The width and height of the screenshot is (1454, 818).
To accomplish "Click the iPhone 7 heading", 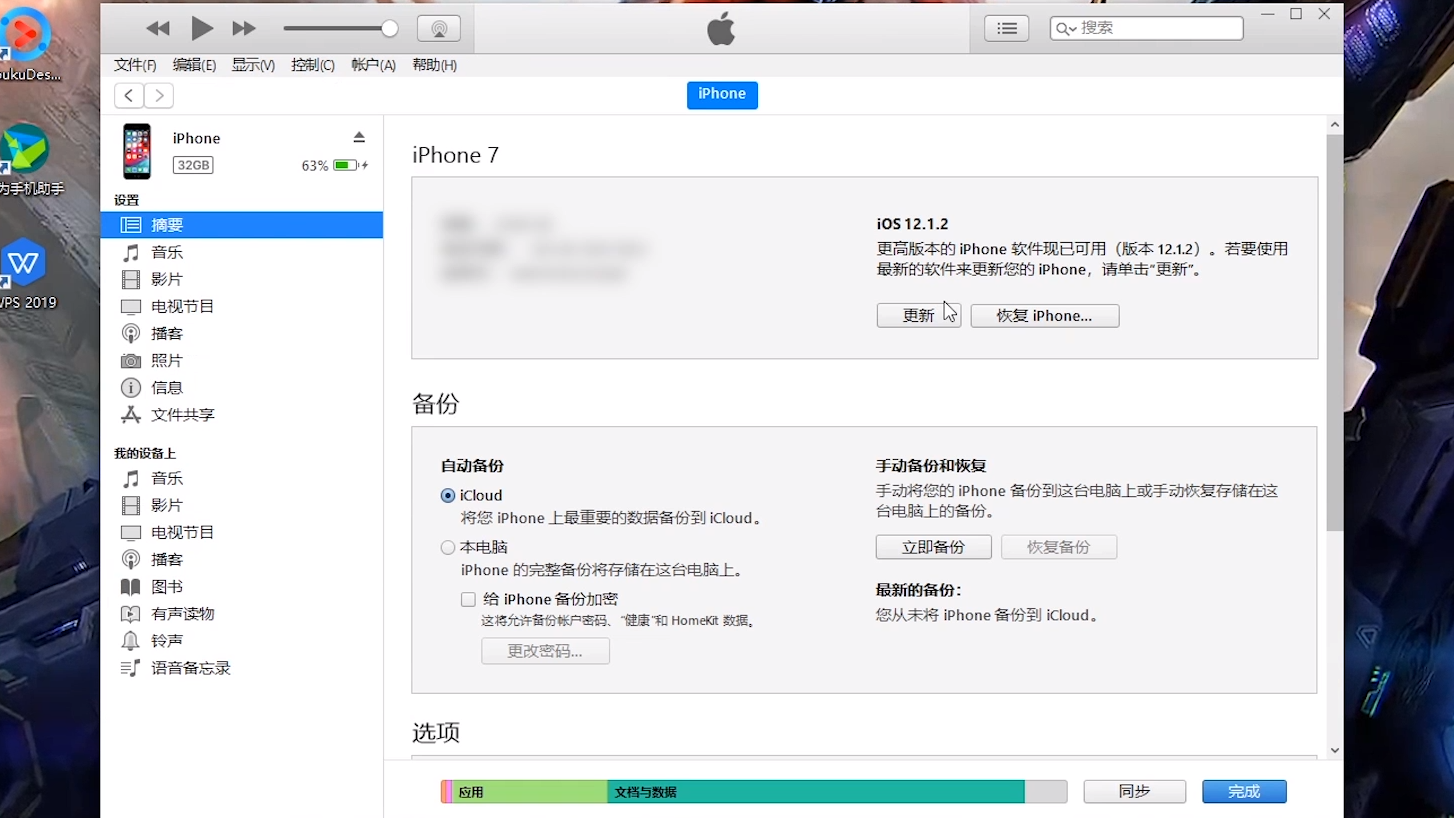I will pos(455,155).
